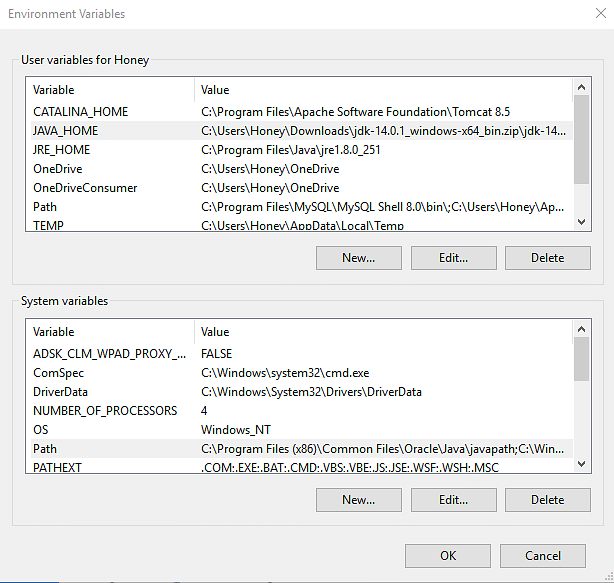Image resolution: width=614 pixels, height=583 pixels.
Task: Click up arrow of user variables scrollbar
Action: 581,87
